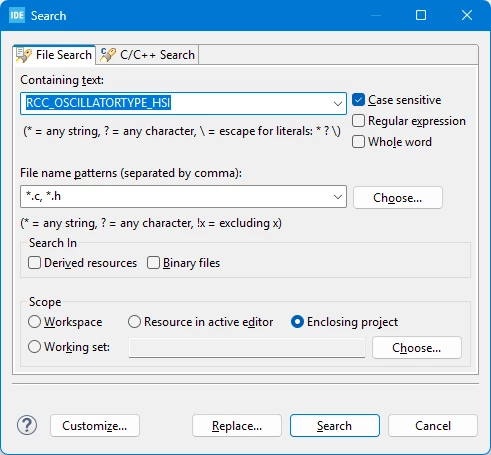
Task: Switch to the C/C++ Search tab
Action: (x=147, y=55)
